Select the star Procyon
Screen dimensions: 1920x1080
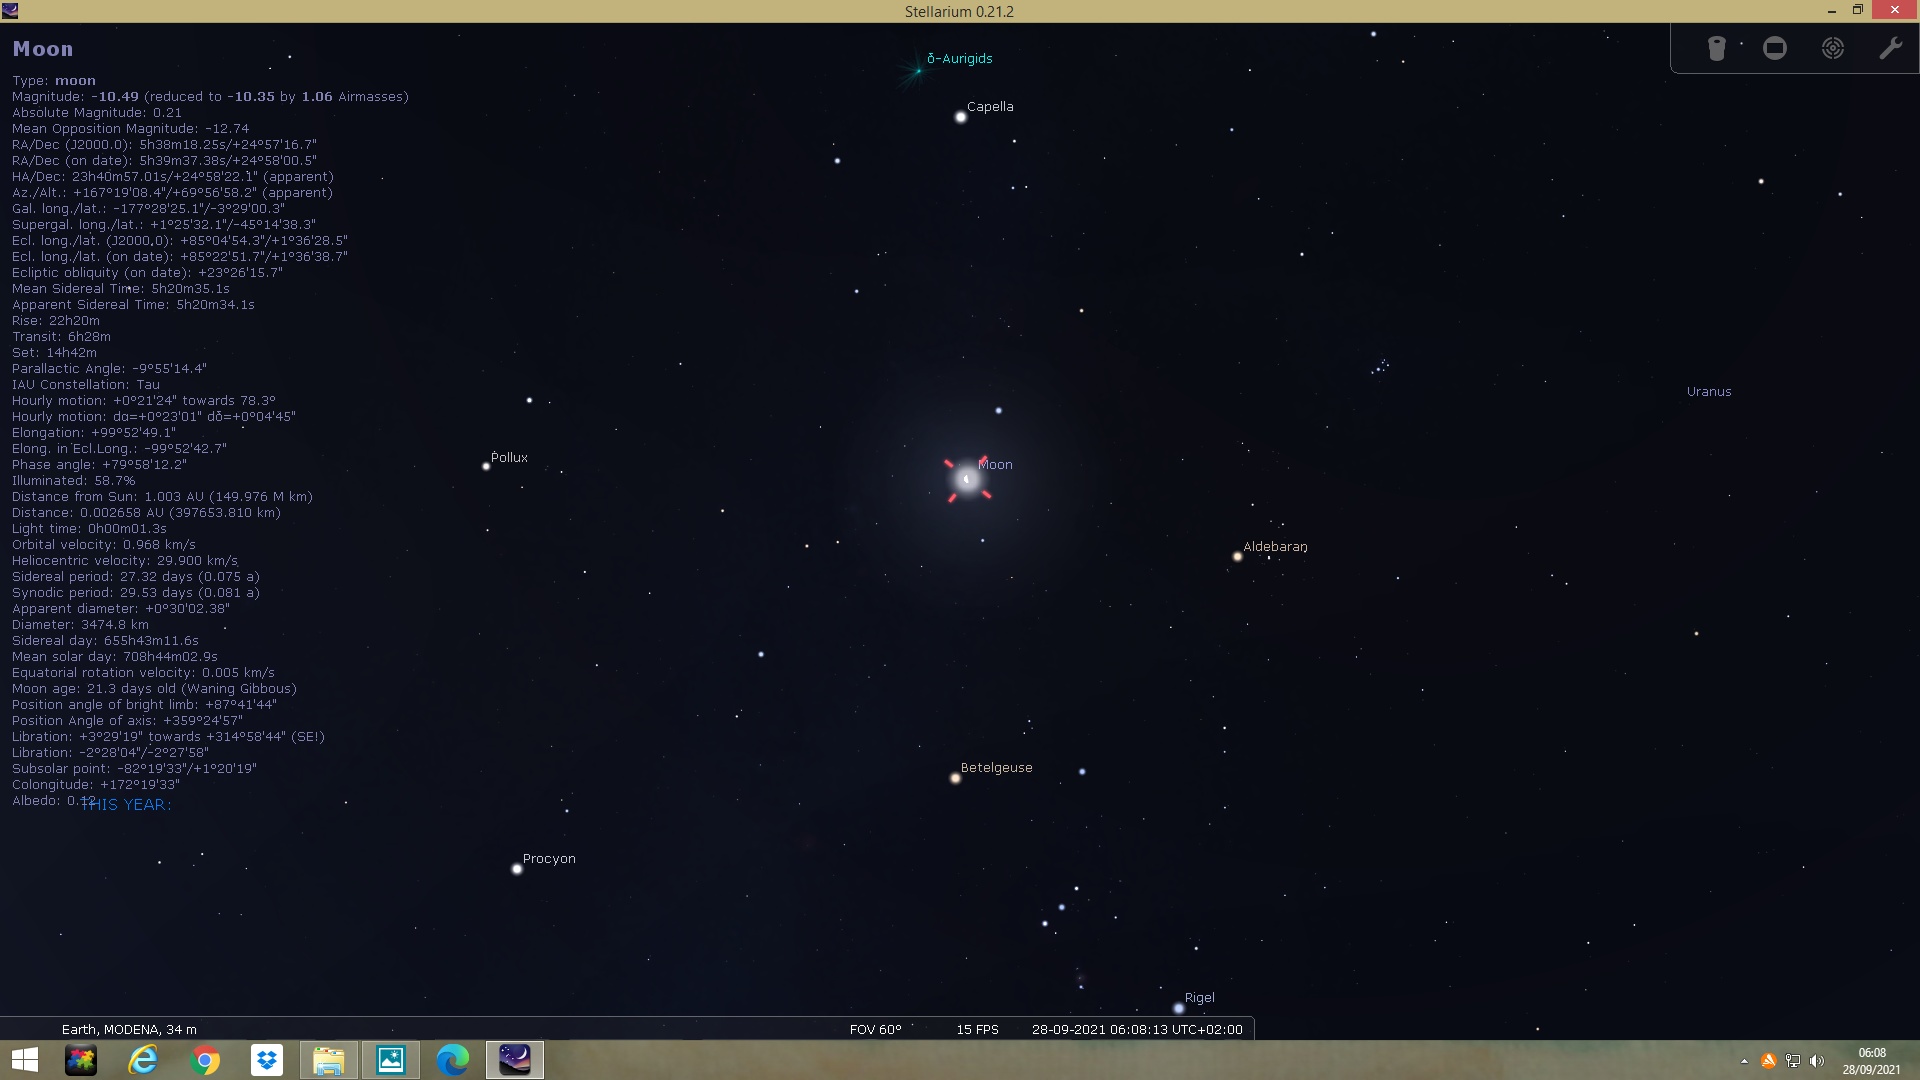(517, 869)
